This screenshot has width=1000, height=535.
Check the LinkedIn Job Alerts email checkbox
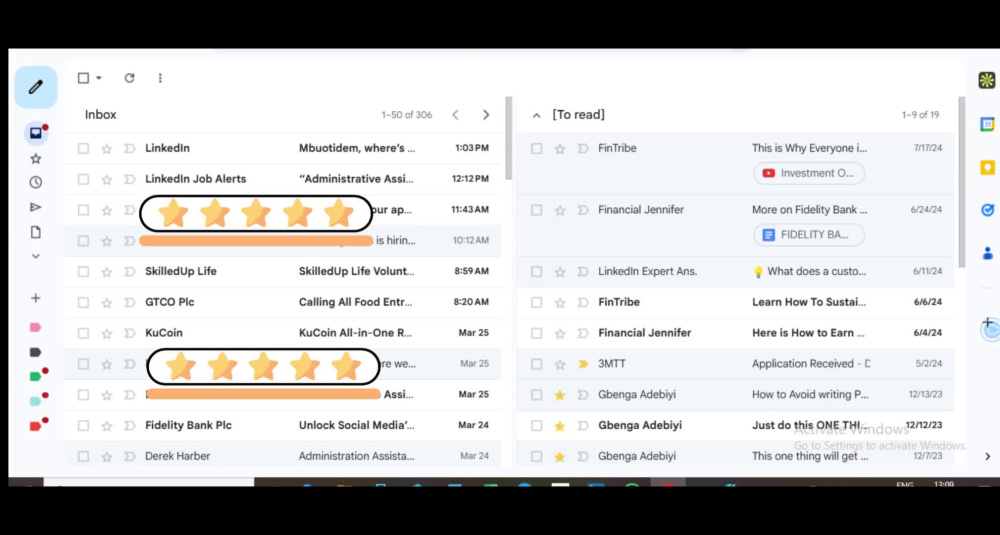(84, 179)
